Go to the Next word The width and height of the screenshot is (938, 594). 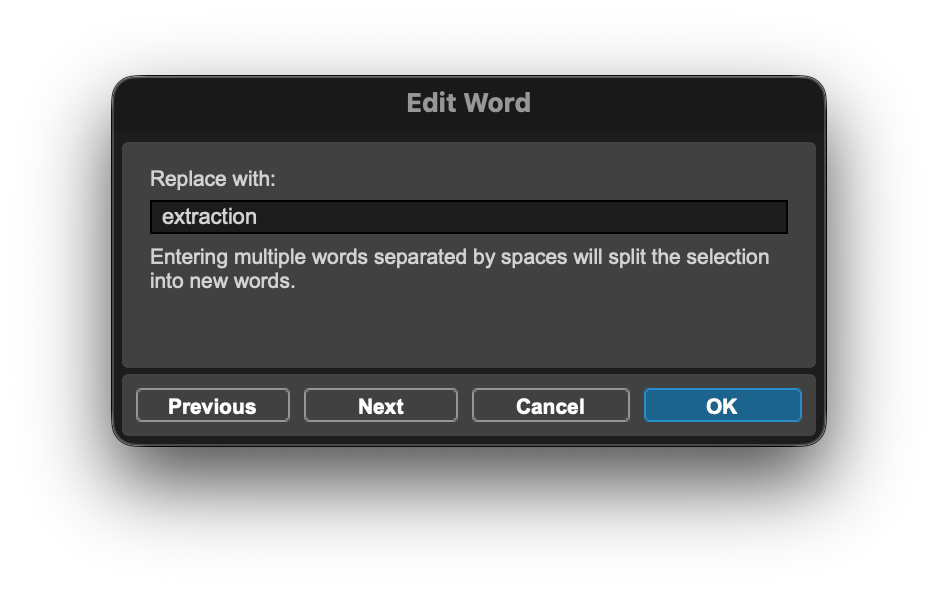coord(380,406)
